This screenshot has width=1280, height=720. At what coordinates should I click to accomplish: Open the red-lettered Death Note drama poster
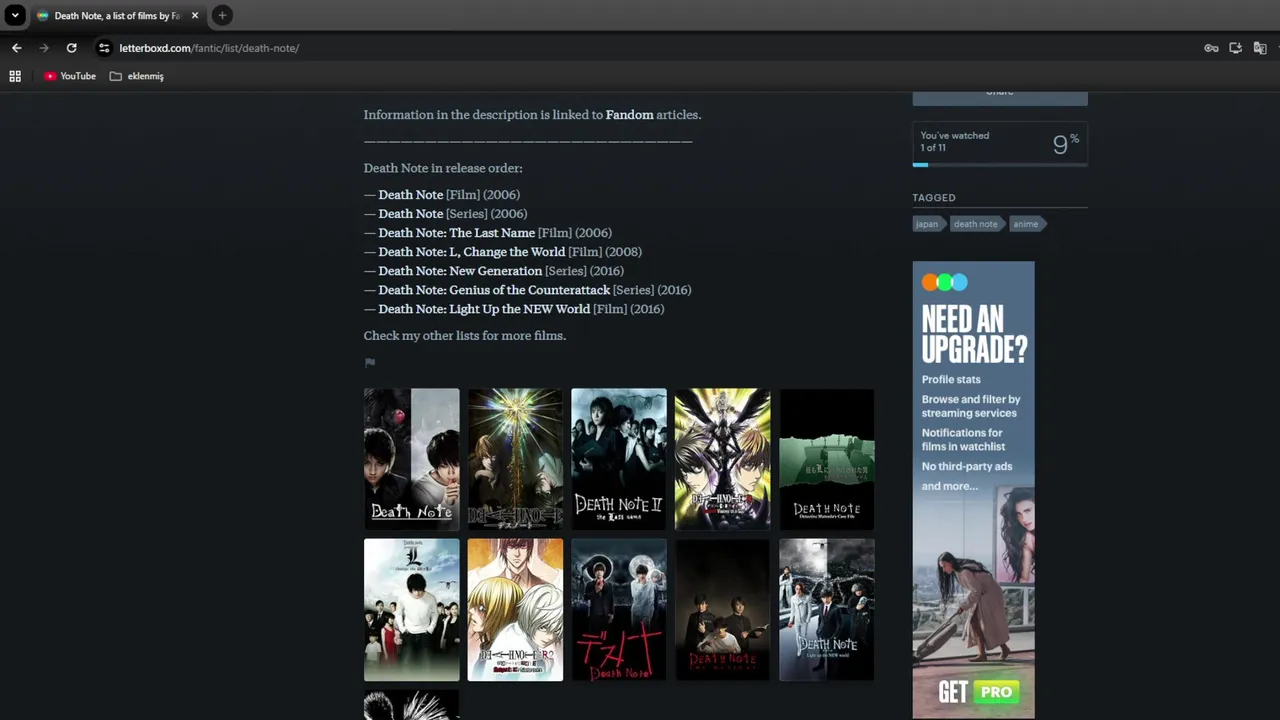pos(619,610)
